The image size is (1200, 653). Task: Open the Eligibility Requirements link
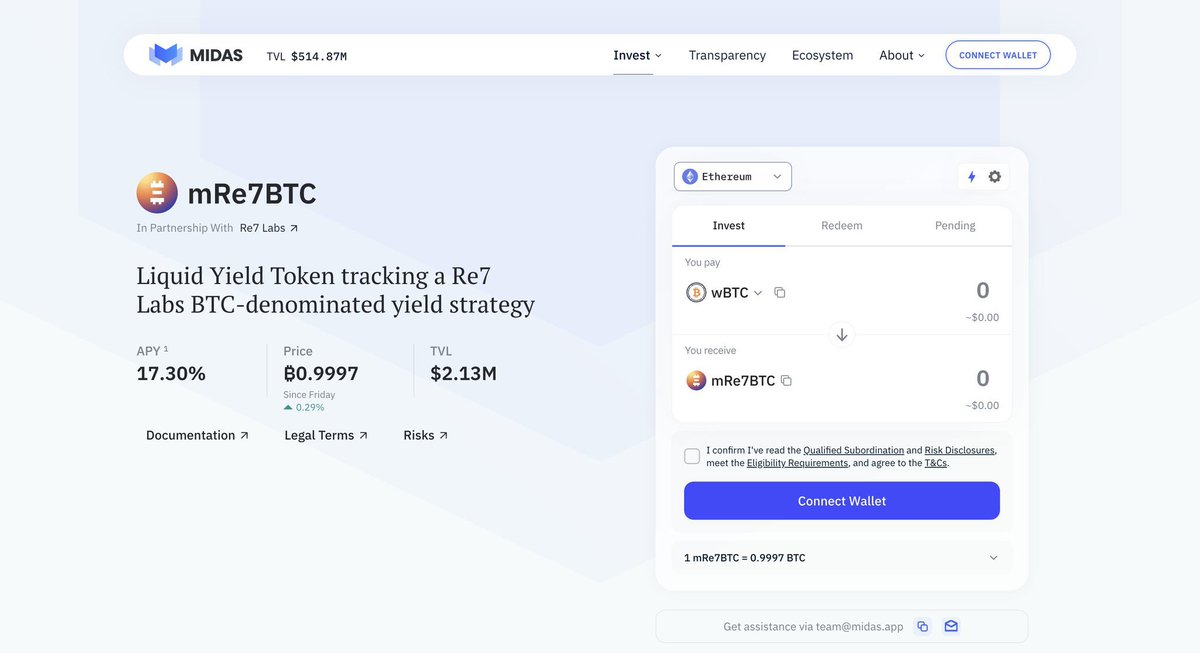[x=797, y=463]
